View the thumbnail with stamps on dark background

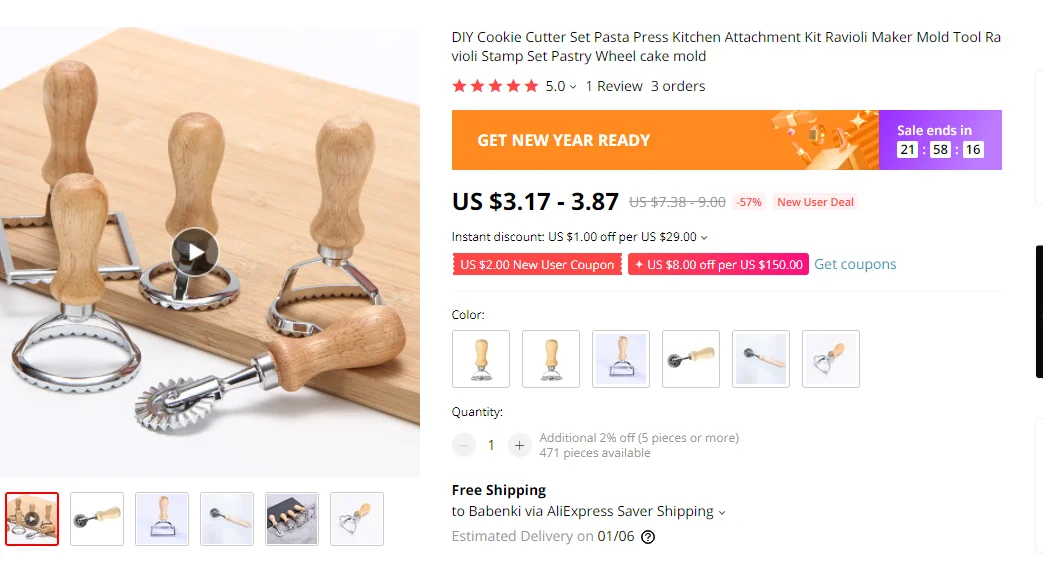tap(292, 519)
